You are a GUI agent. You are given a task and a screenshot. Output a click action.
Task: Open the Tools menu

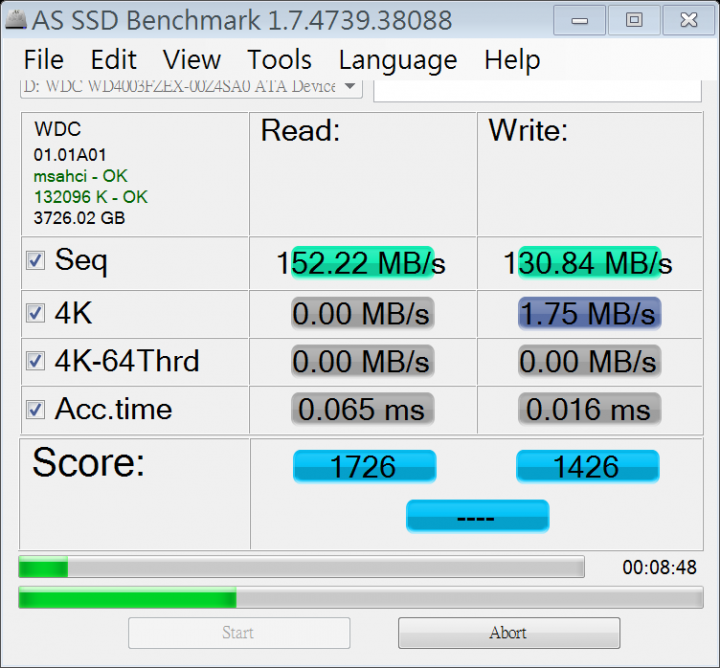279,60
